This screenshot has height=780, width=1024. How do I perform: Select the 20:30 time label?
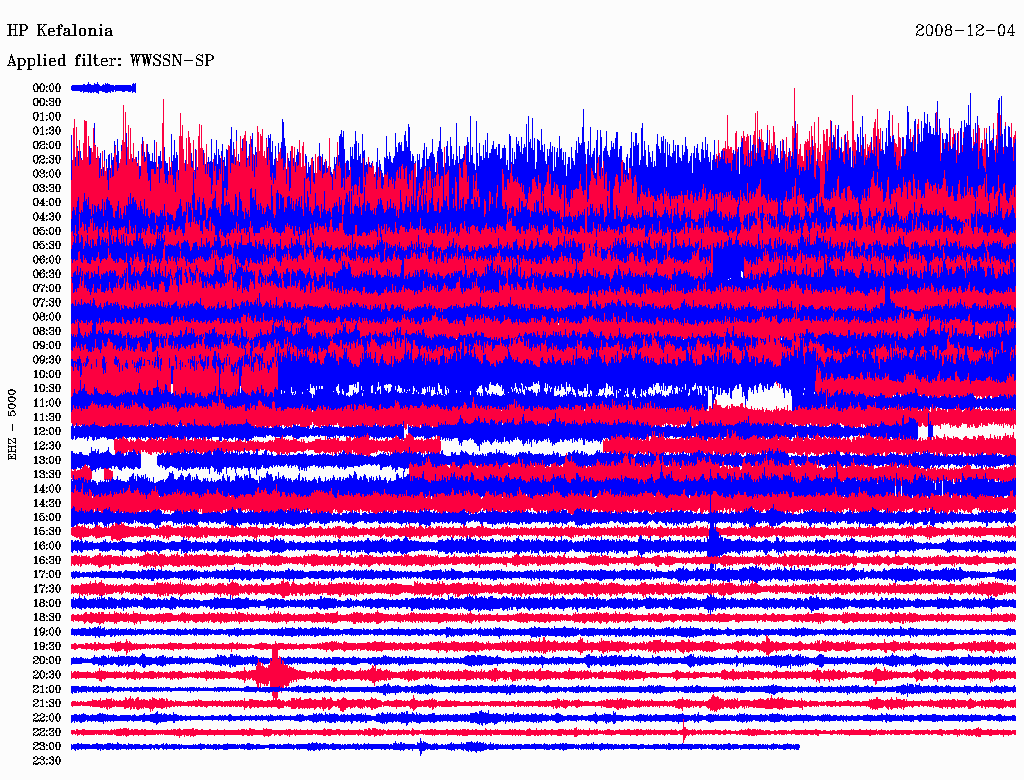[47, 675]
